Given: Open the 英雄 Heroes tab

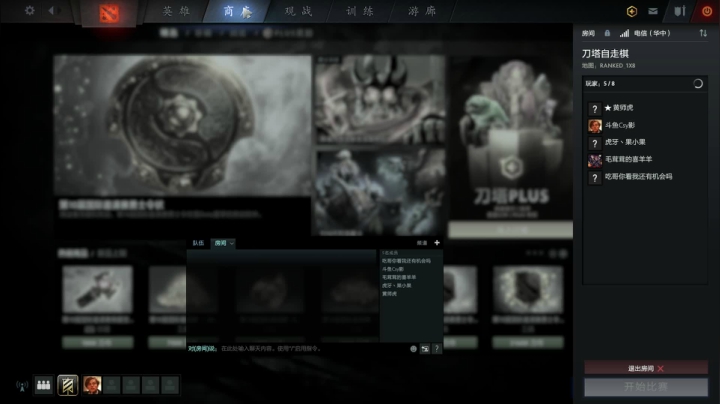Looking at the screenshot, I should [177, 11].
